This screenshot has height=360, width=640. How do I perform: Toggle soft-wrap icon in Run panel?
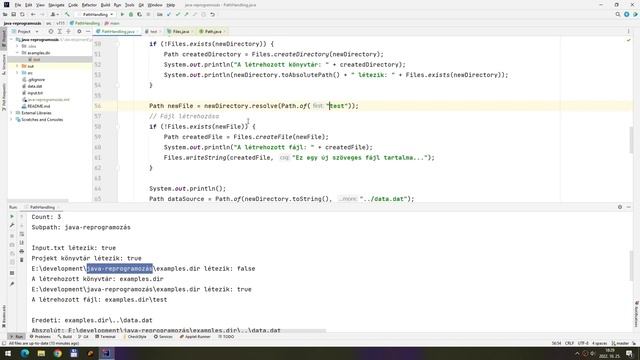[x=22, y=234]
